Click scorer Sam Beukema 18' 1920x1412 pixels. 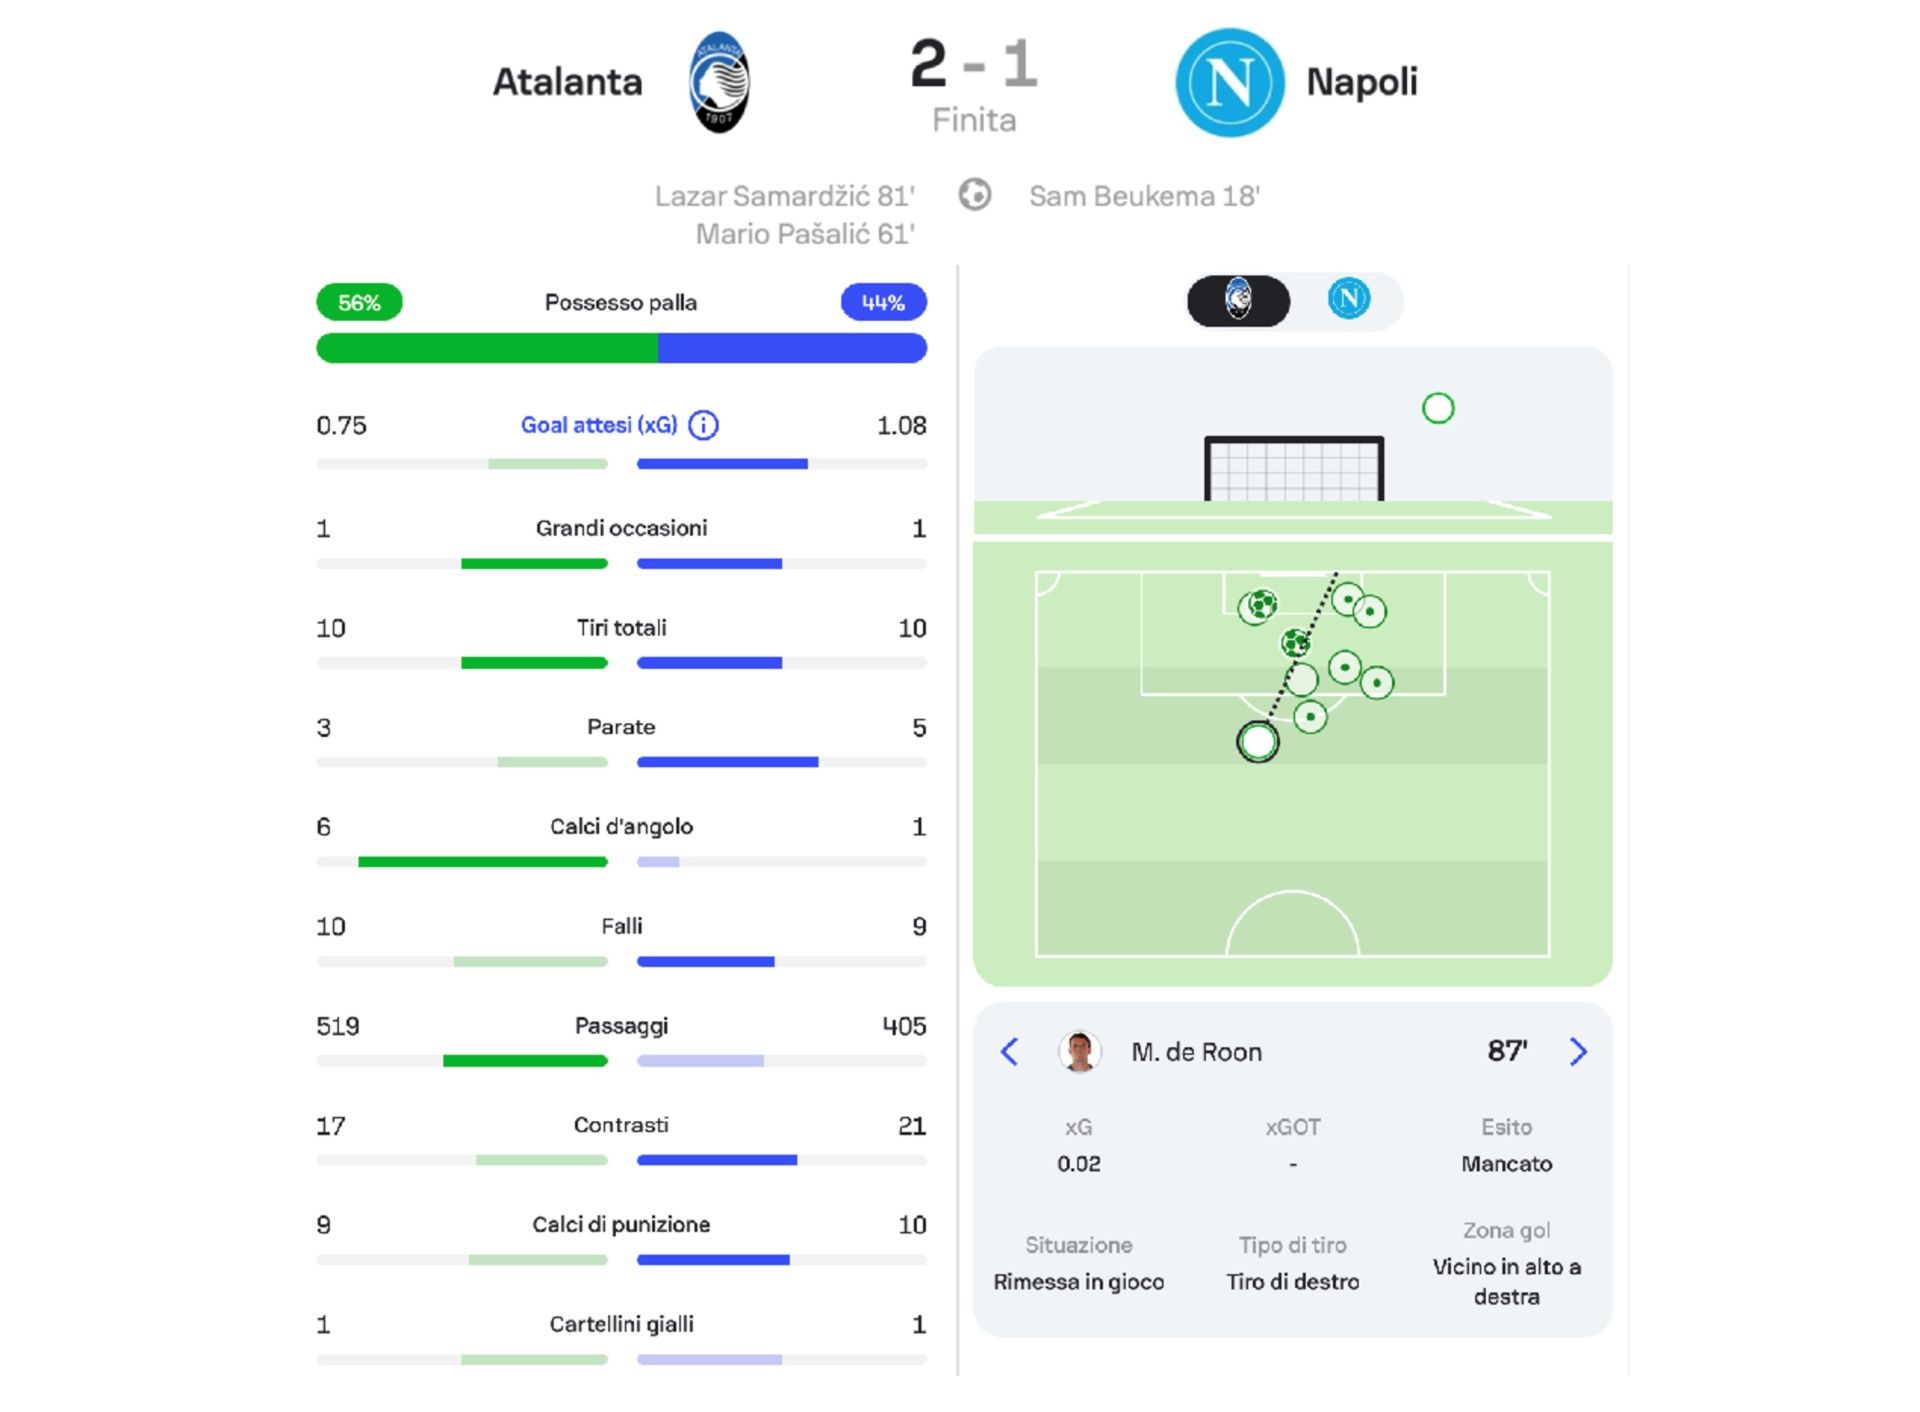1143,196
